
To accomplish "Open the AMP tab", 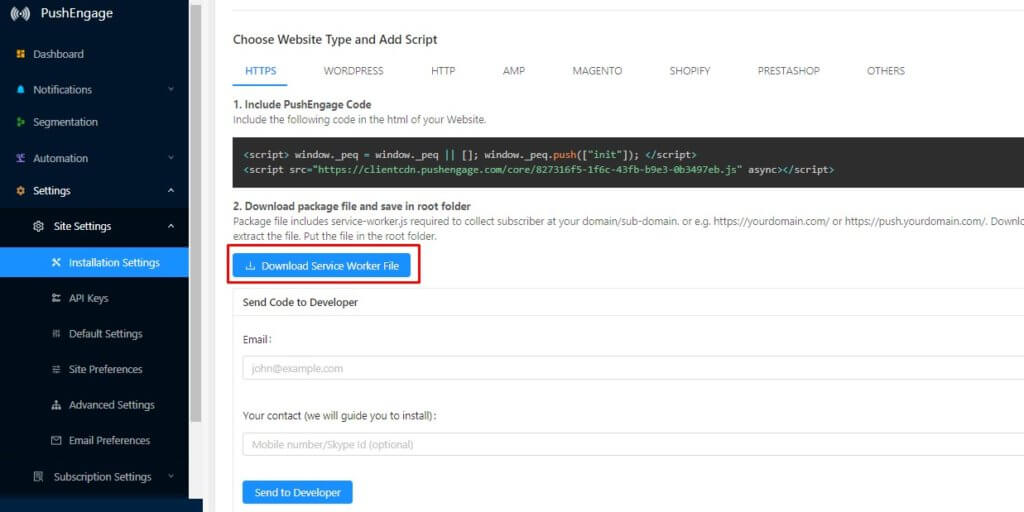I will (x=513, y=71).
